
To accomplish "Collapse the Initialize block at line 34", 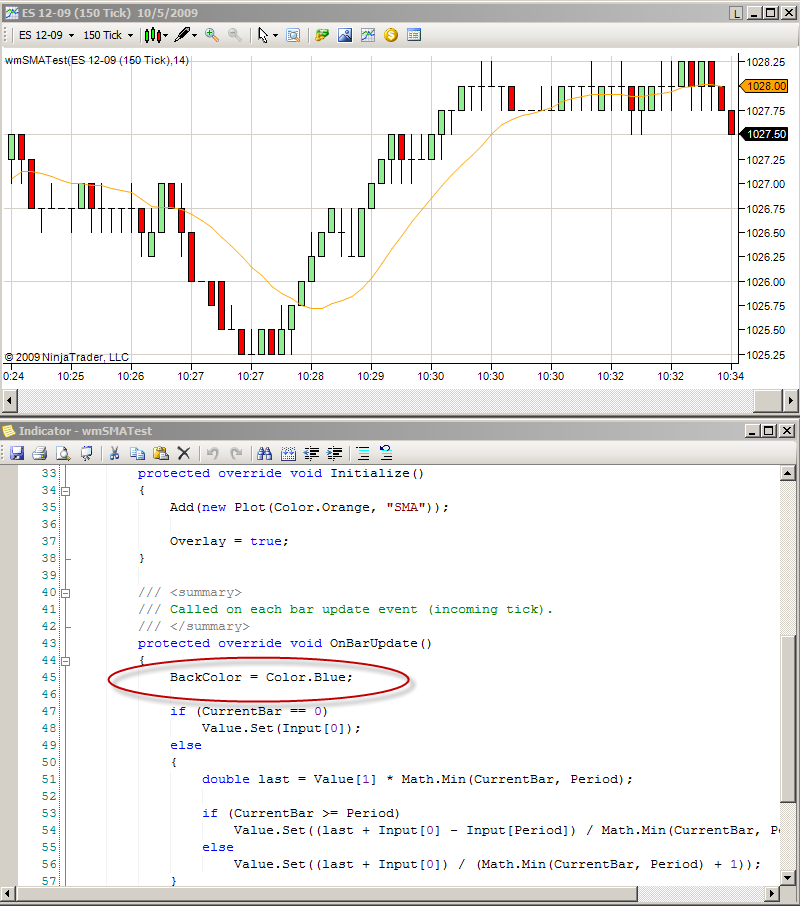I will pyautogui.click(x=66, y=491).
